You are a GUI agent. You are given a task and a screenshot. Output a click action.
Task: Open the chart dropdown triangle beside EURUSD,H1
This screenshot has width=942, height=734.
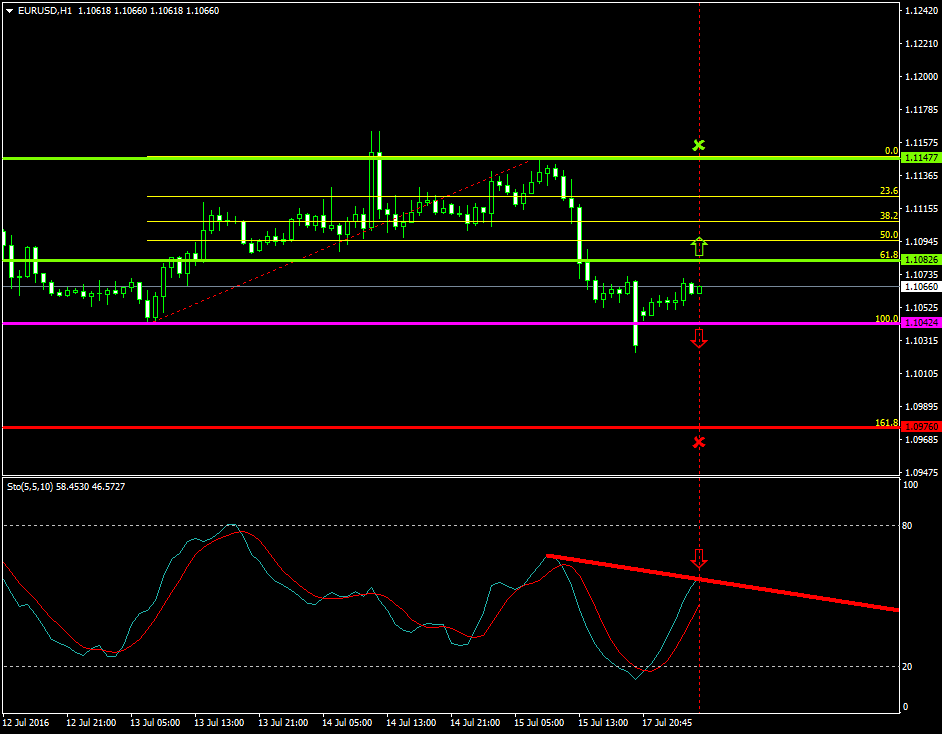[x=8, y=11]
